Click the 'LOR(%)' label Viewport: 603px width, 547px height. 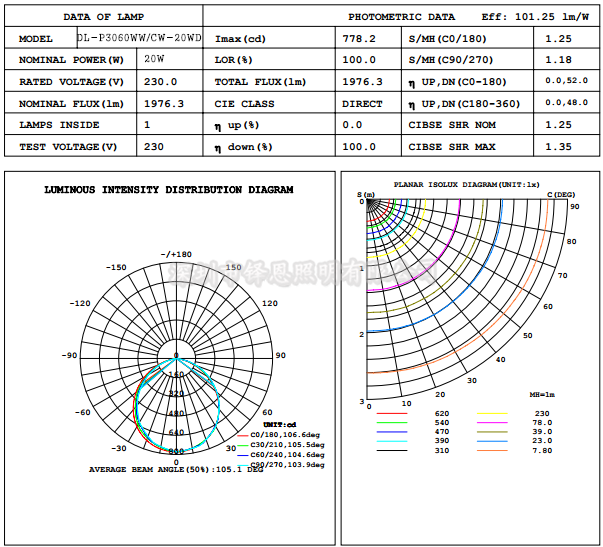click(233, 60)
